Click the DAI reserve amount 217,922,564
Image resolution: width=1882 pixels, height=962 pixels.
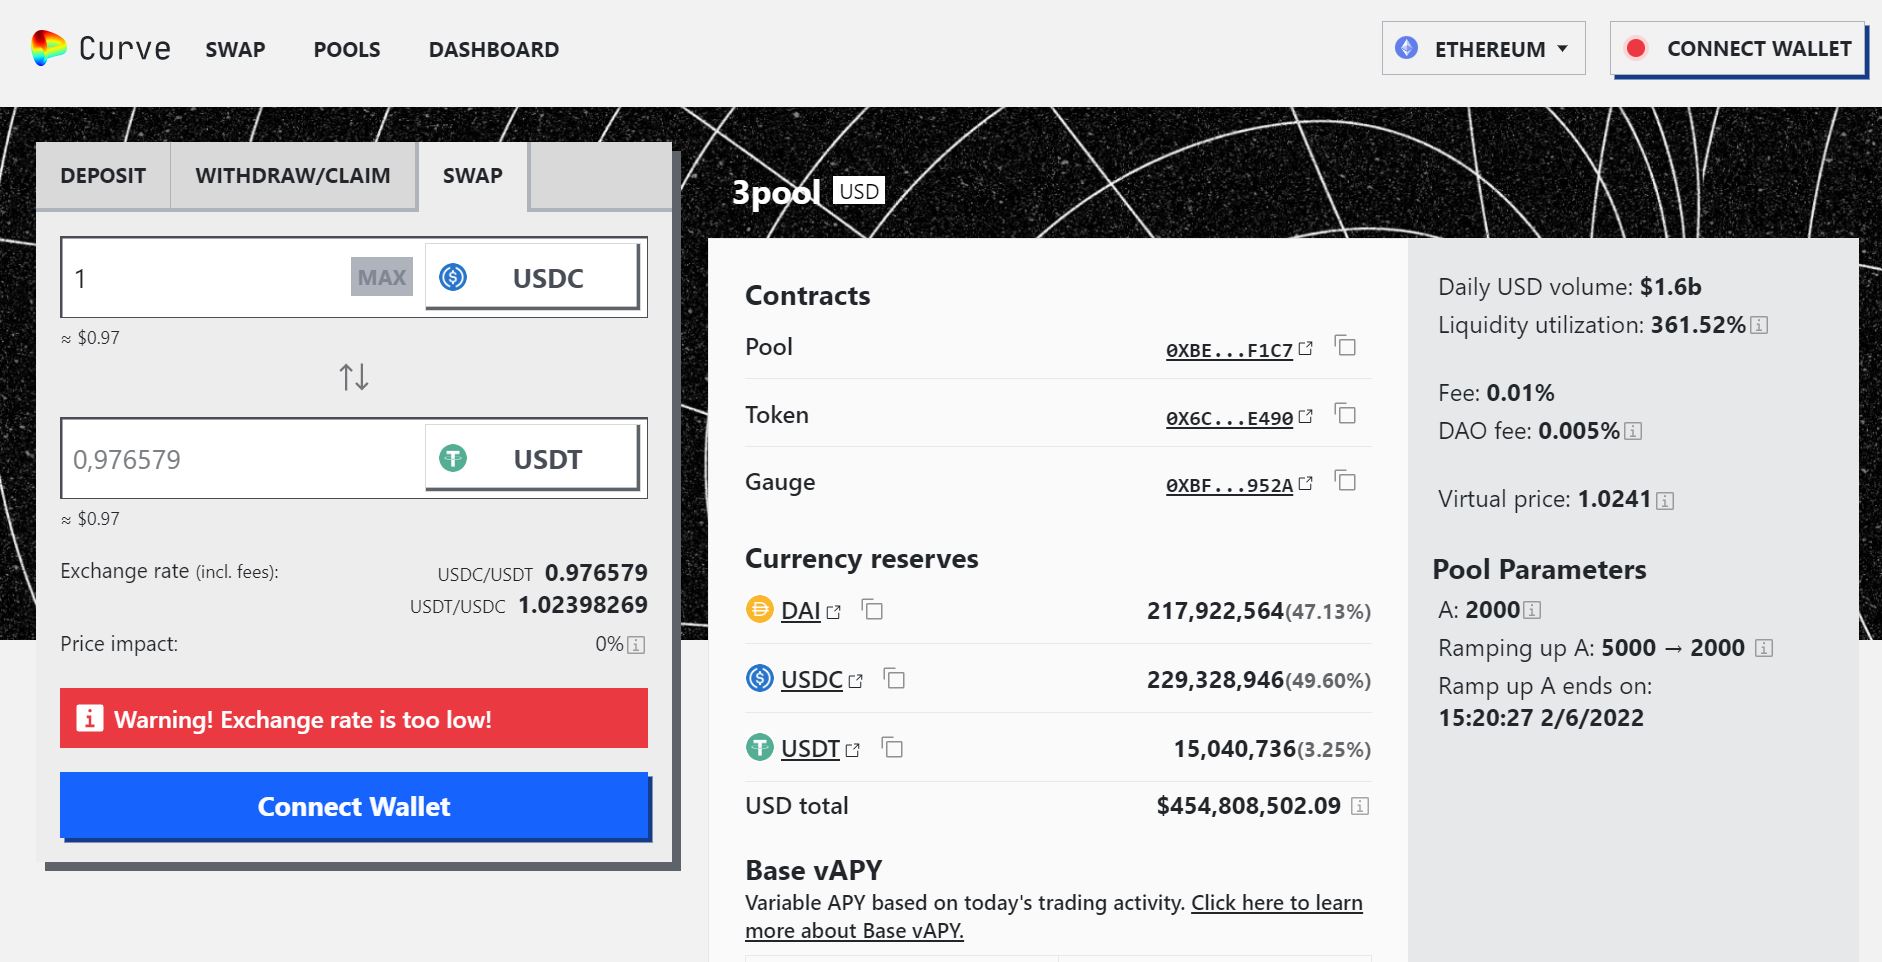1215,611
